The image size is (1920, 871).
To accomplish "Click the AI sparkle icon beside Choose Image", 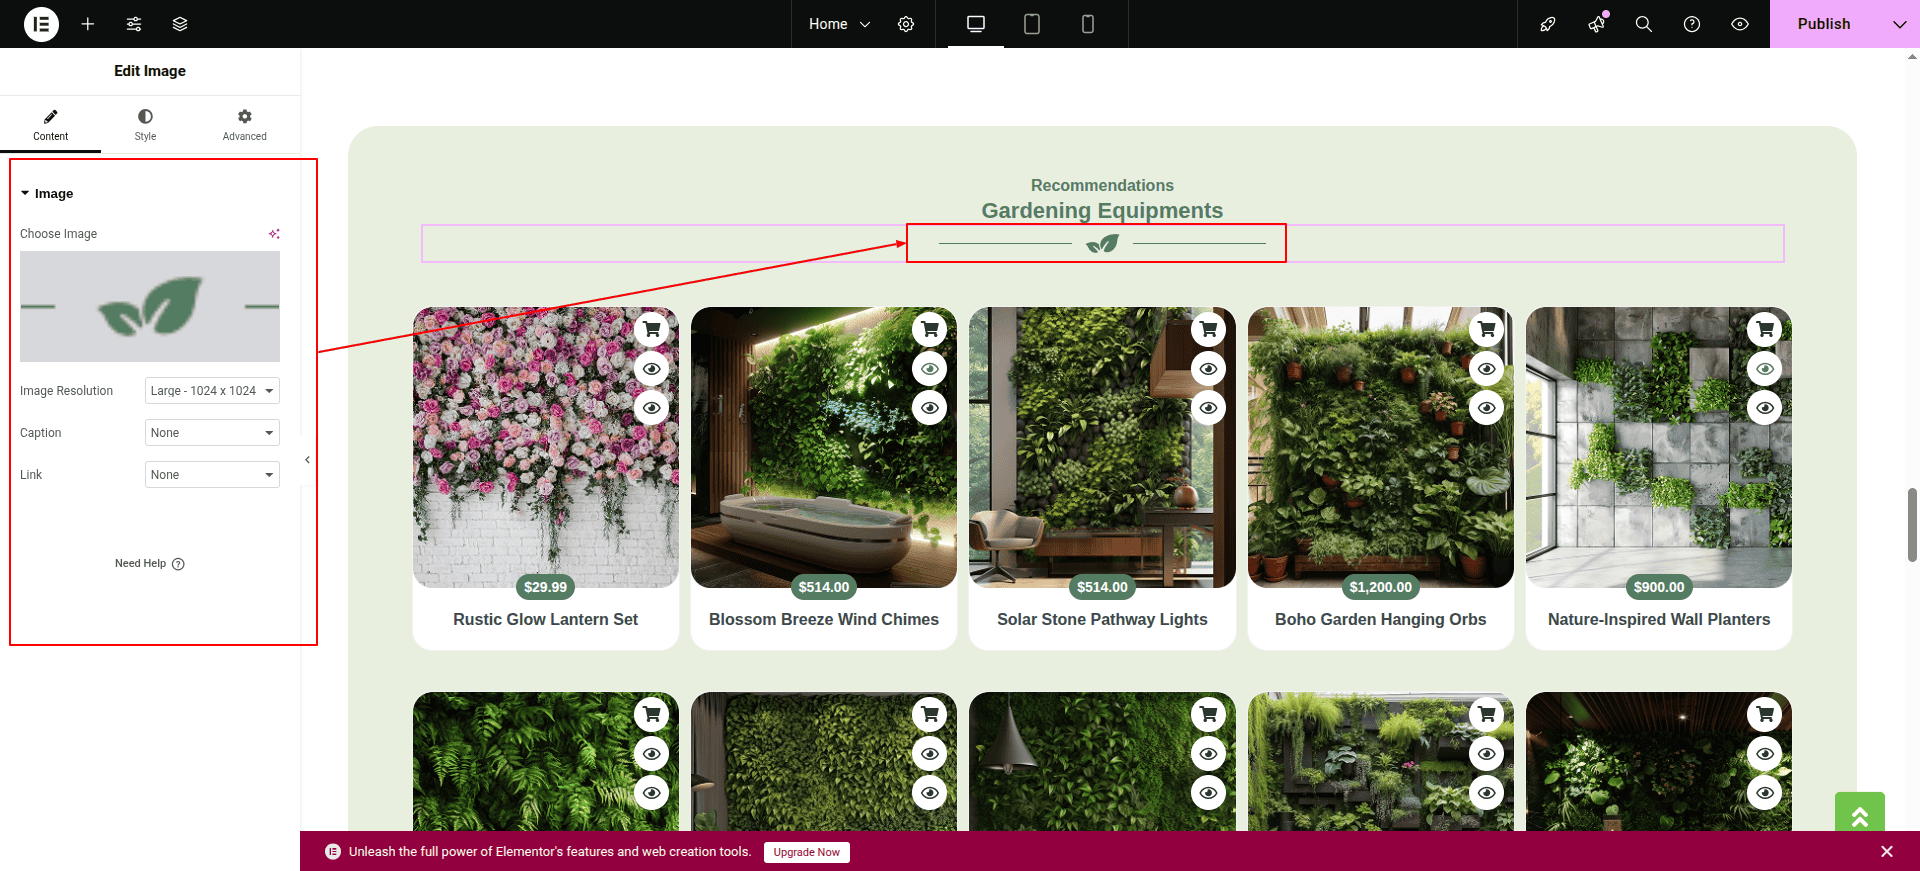I will click(x=274, y=234).
